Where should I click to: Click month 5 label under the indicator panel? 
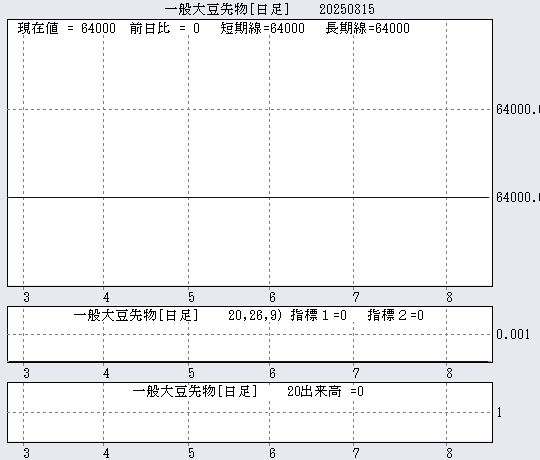(x=191, y=373)
